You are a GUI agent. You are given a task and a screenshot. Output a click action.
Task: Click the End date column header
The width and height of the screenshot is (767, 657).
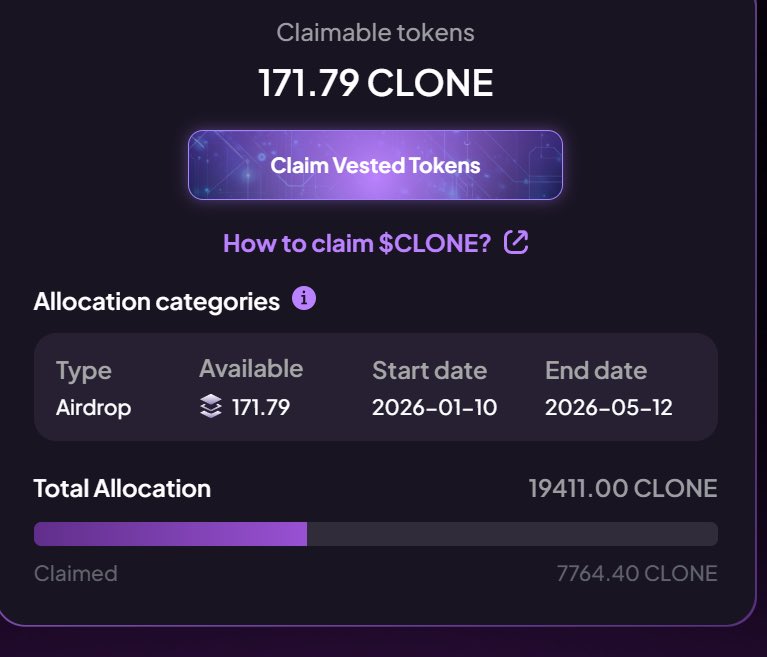click(596, 371)
